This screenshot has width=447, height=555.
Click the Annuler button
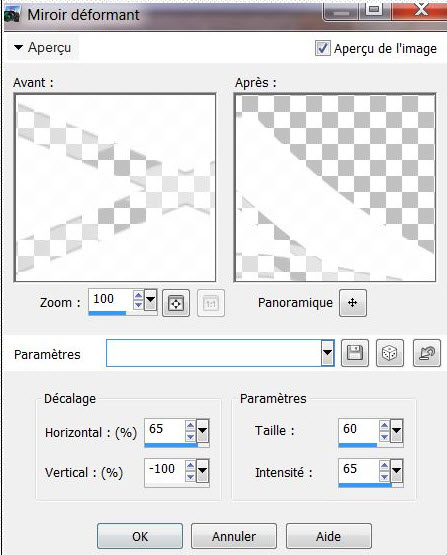click(234, 536)
